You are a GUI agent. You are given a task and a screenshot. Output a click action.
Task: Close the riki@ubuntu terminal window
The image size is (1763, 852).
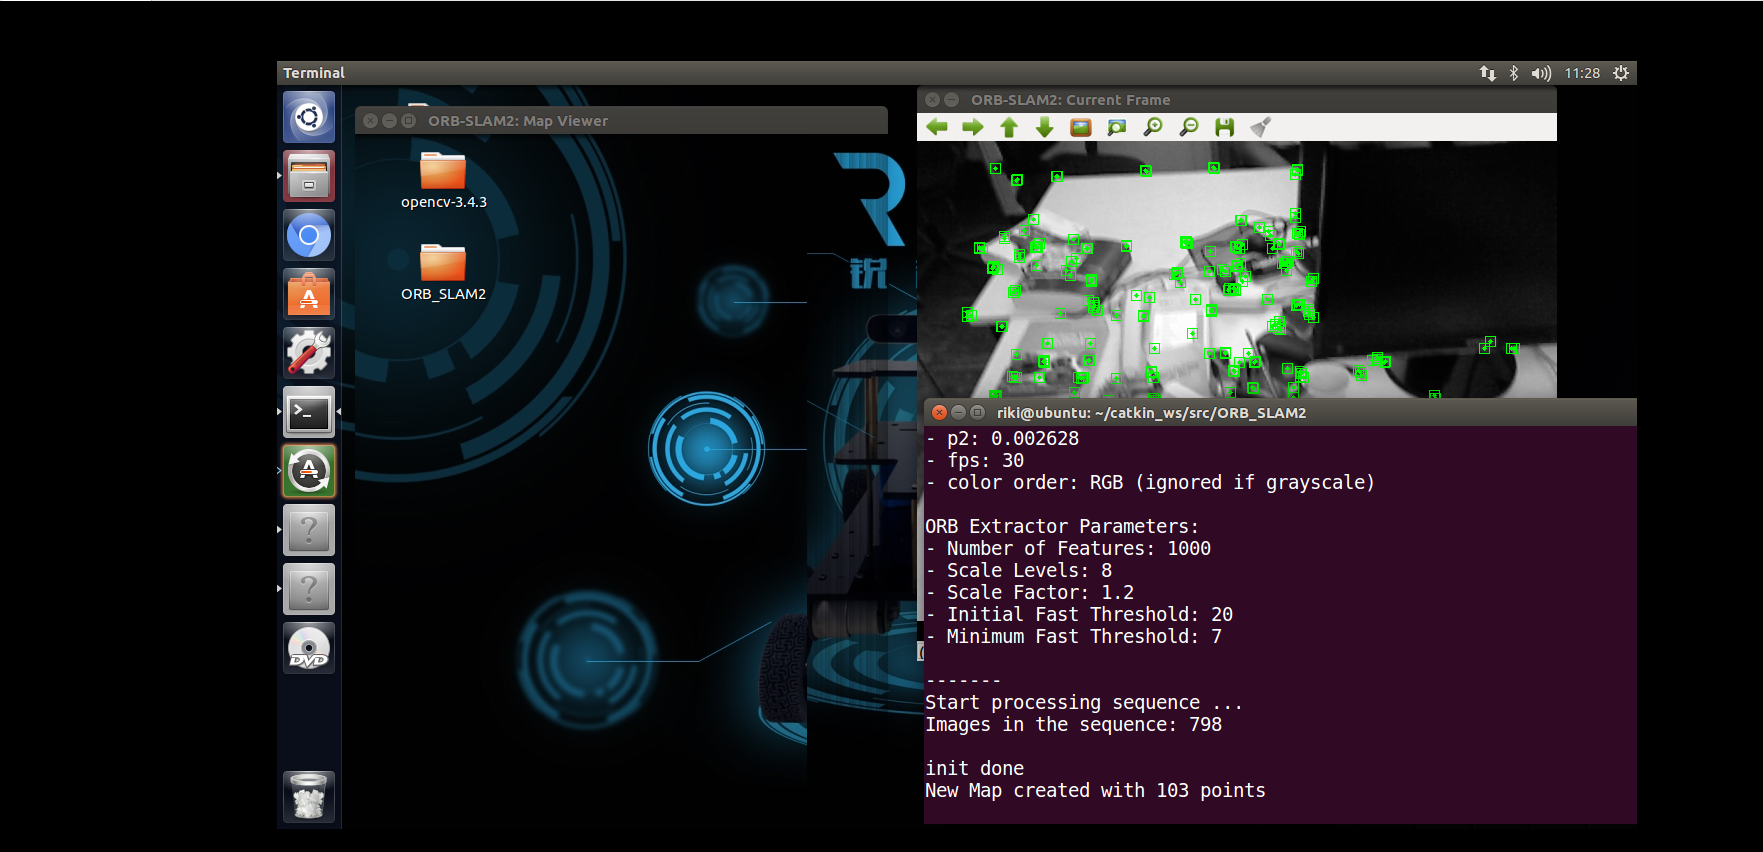click(939, 412)
